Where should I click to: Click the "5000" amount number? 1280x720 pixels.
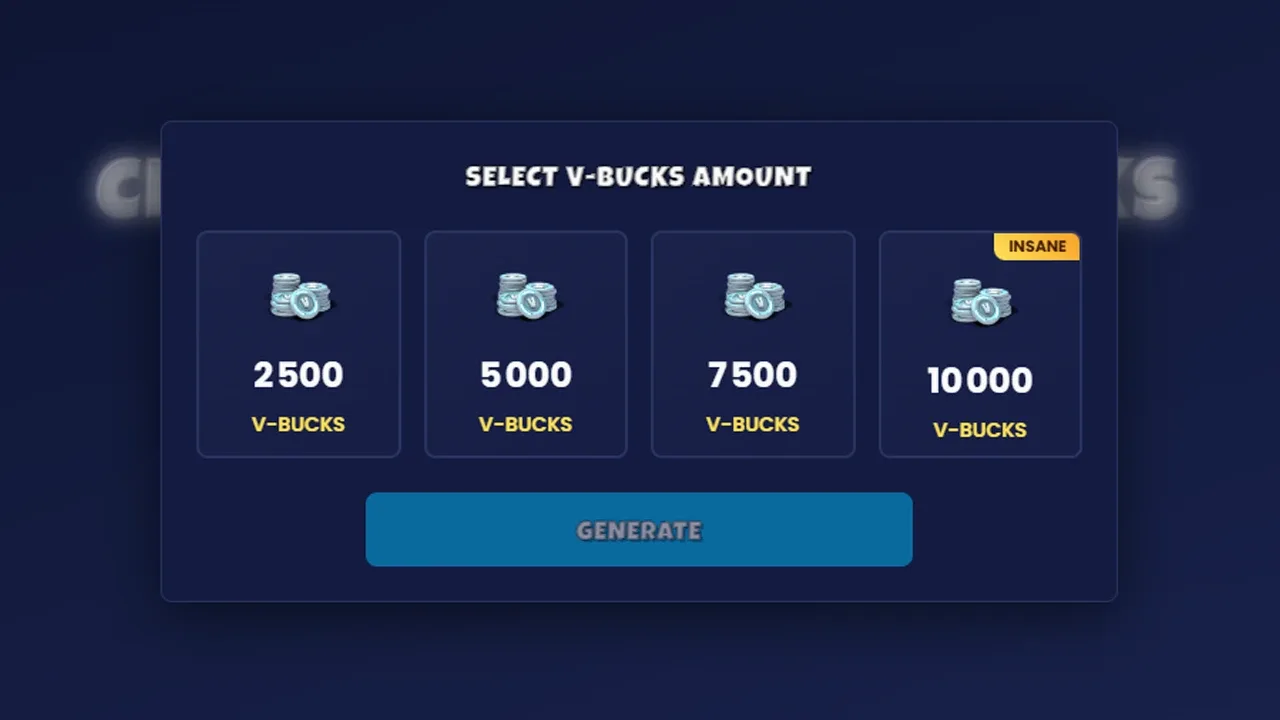tap(526, 375)
